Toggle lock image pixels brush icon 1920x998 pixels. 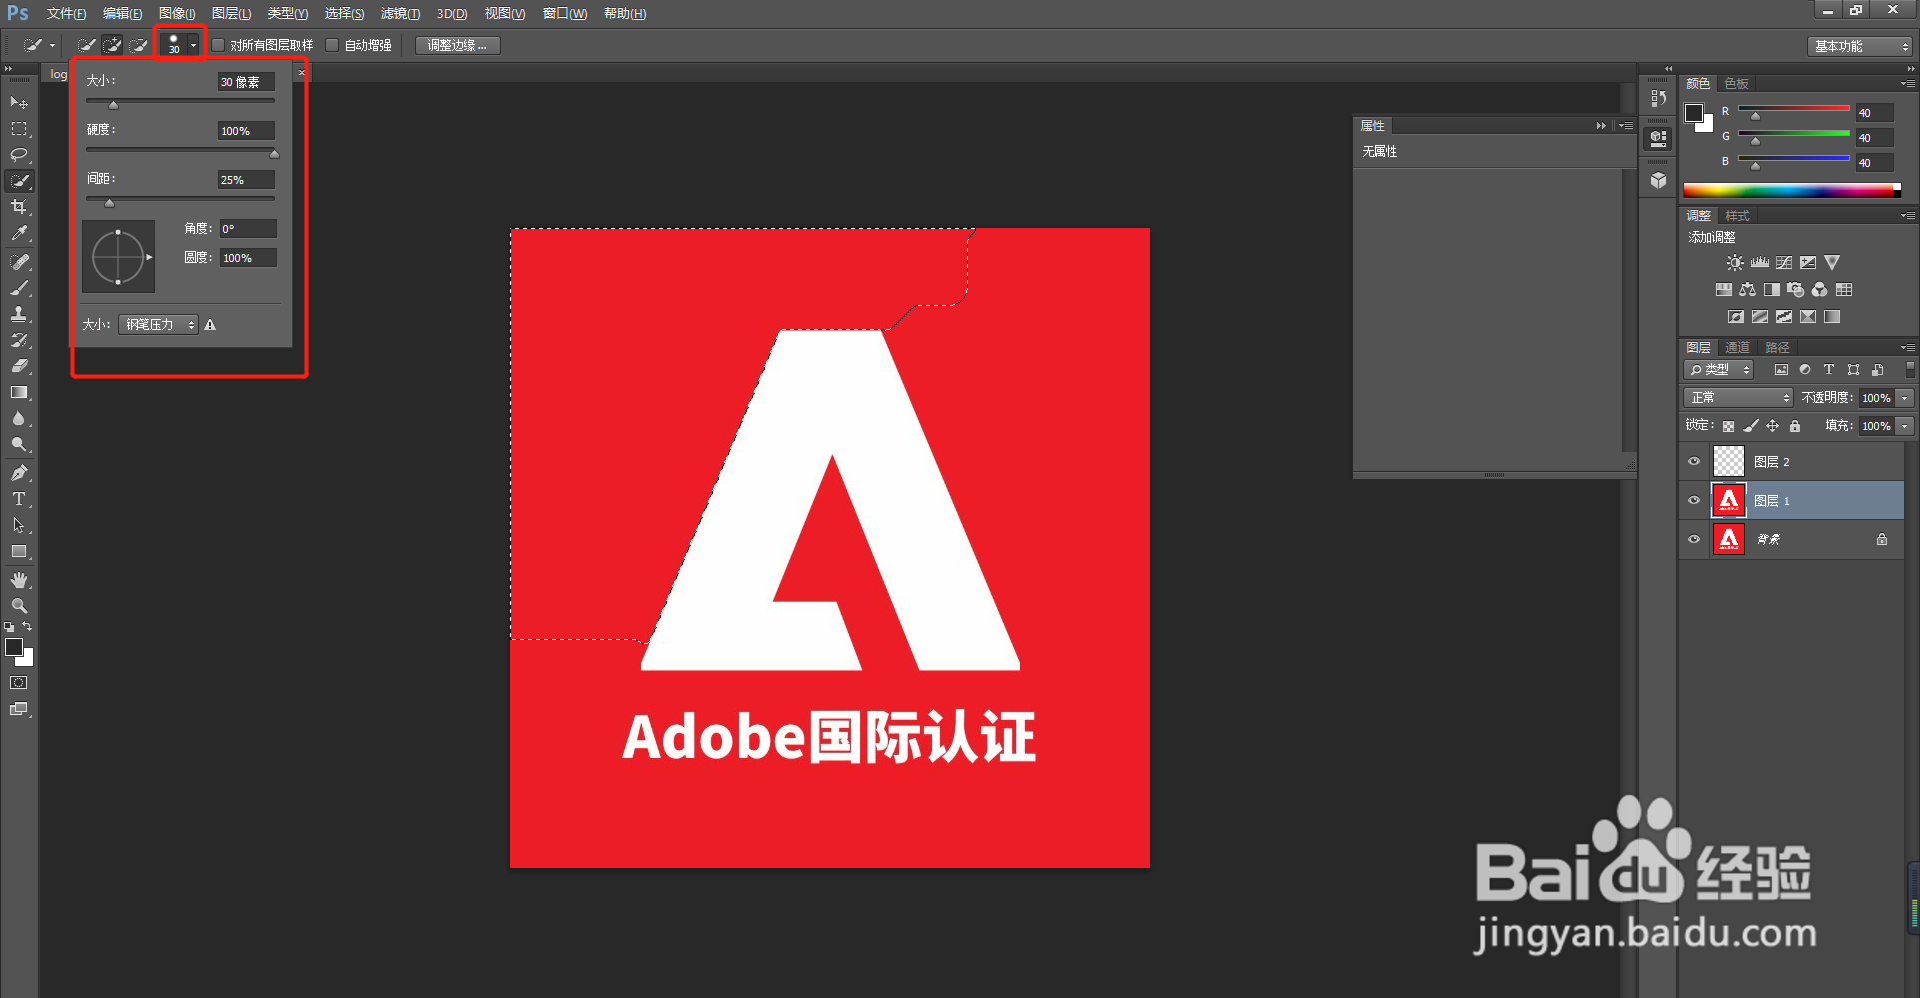point(1751,426)
